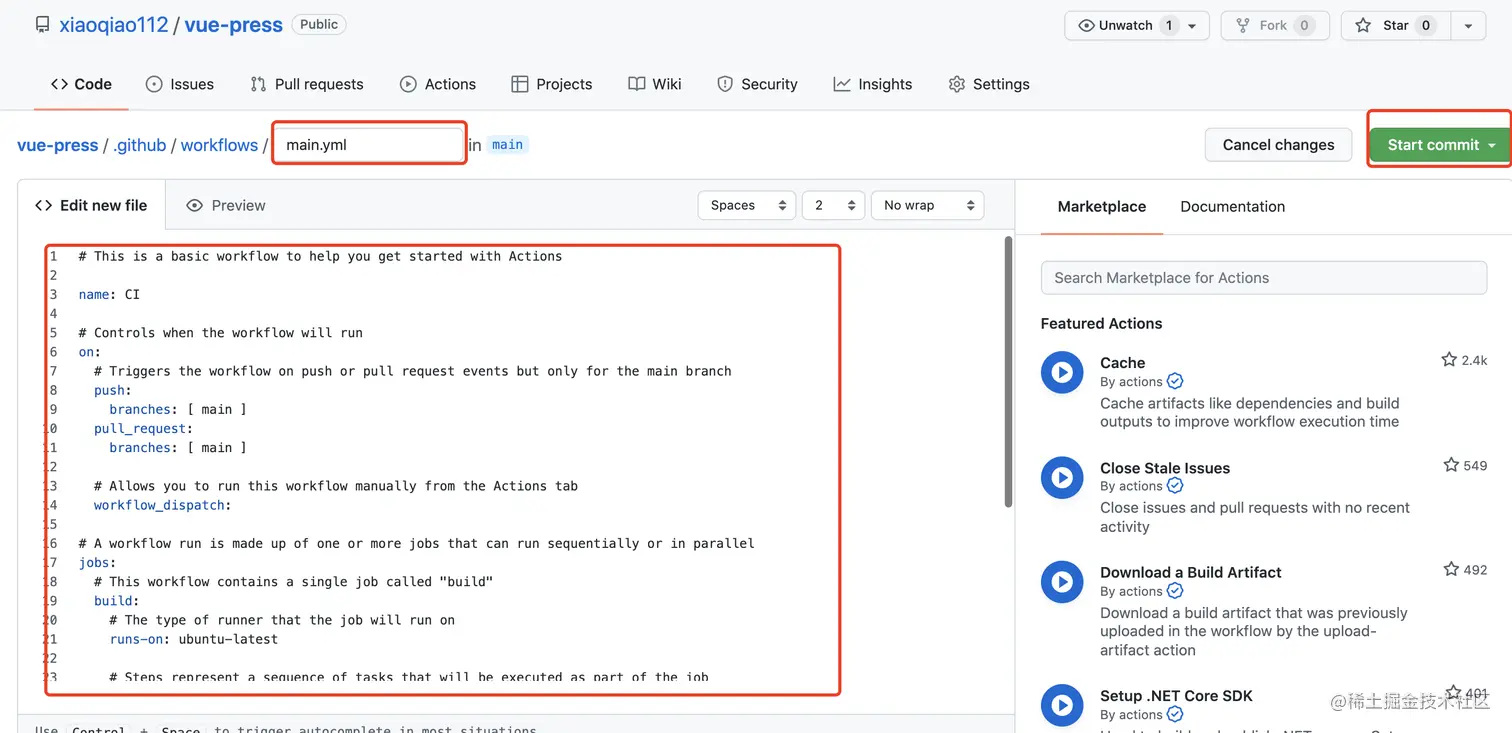The image size is (1512, 733).
Task: Click the Insights graph icon
Action: pos(842,84)
